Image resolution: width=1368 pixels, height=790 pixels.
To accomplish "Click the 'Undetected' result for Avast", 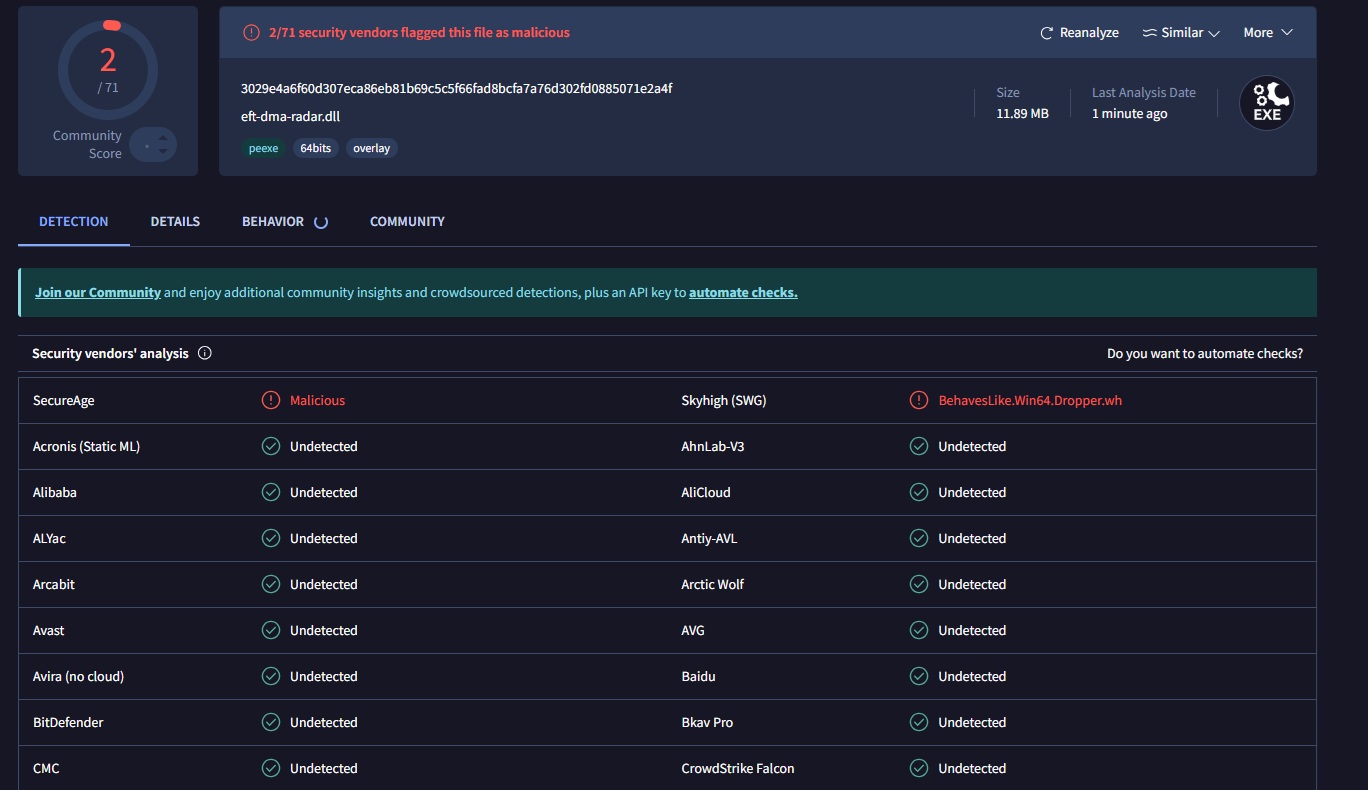I will coord(324,630).
